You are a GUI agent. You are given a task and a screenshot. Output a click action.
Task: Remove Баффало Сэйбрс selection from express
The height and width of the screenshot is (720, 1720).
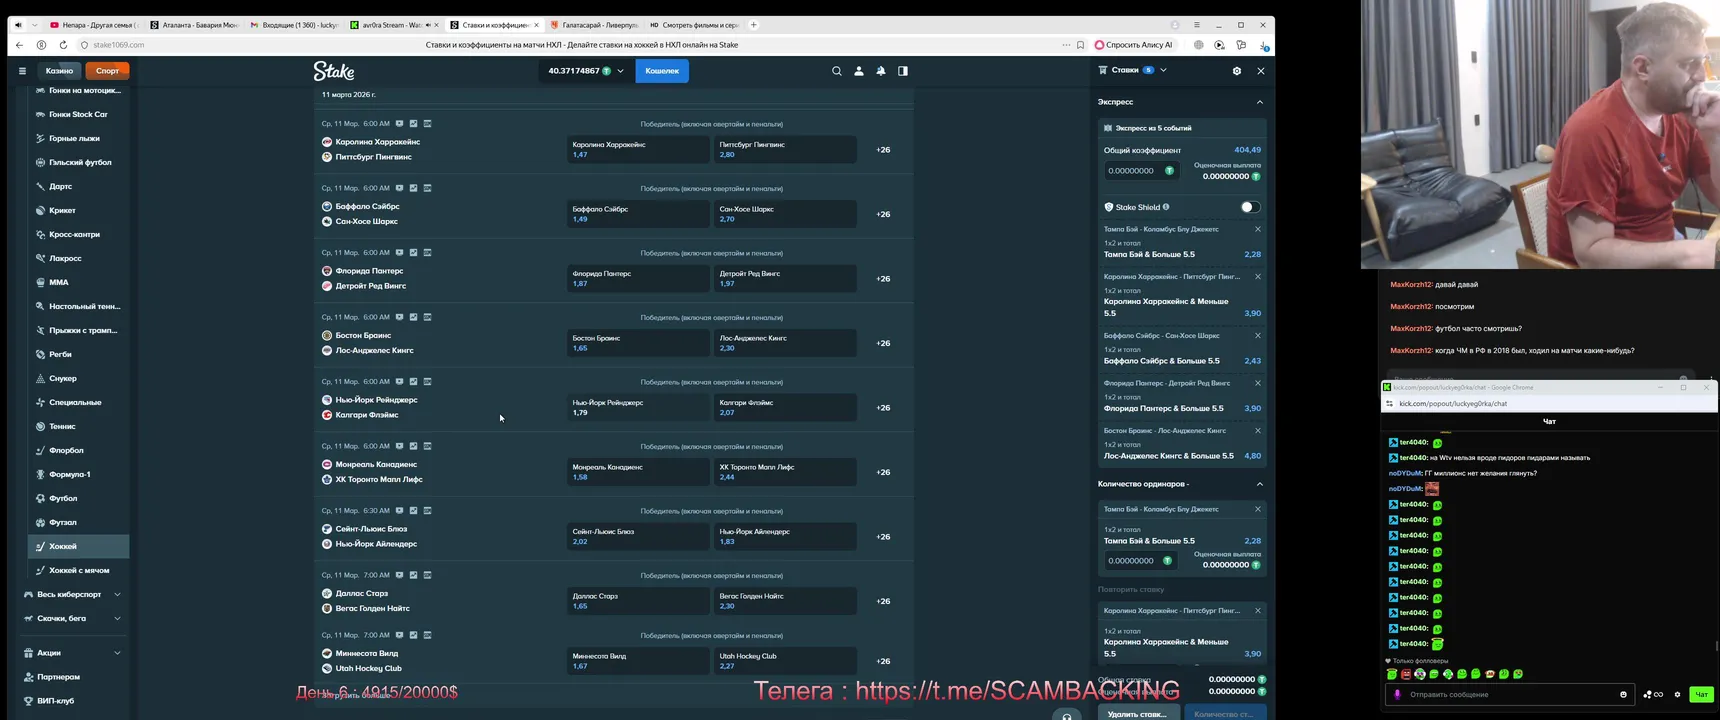[1258, 335]
